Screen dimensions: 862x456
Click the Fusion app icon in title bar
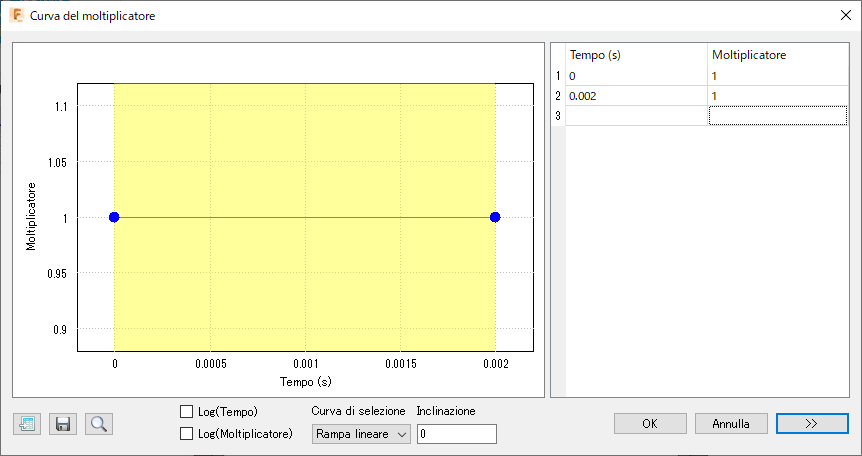[17, 15]
